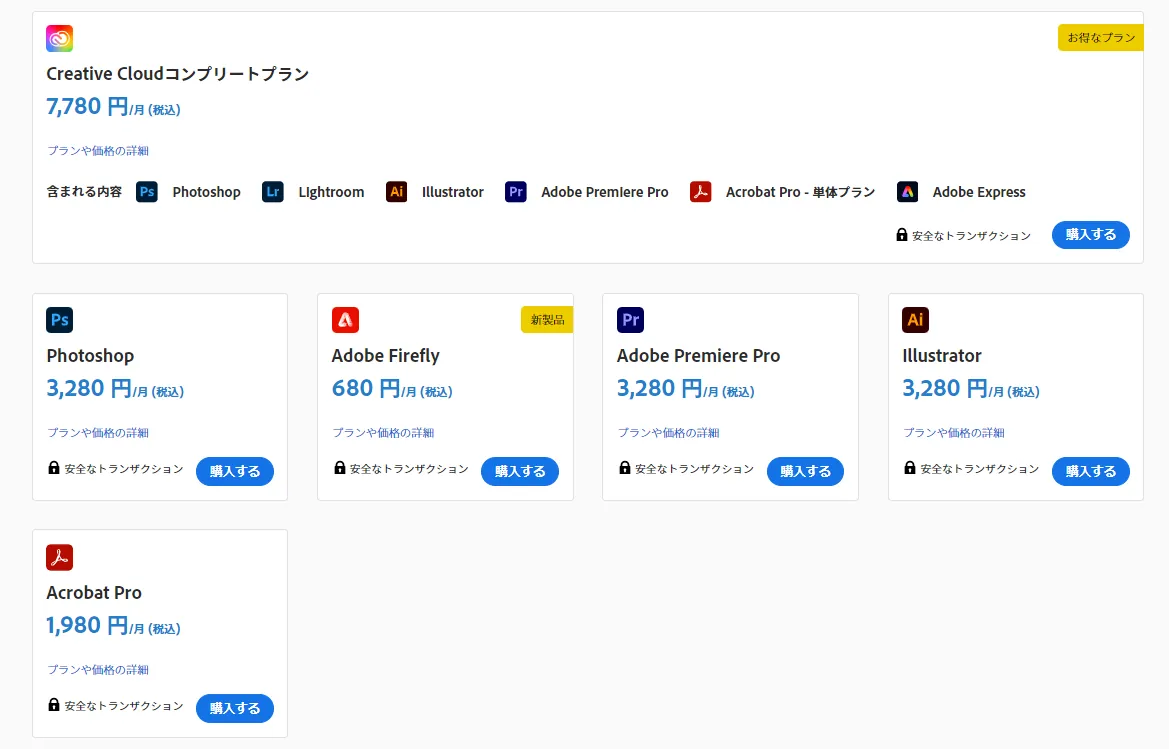Screen dimensions: 1169x749
Task: Click Photoshop label in included contents row
Action: [x=207, y=192]
